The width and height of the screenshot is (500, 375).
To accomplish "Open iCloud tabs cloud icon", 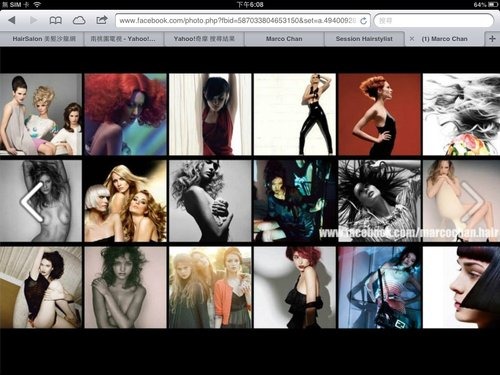I will pyautogui.click(x=79, y=21).
